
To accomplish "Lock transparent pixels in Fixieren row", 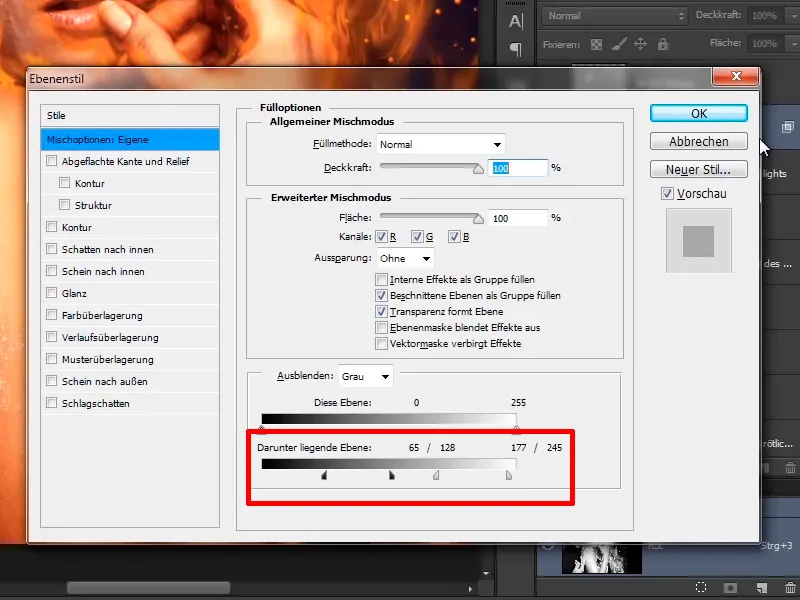I will (x=596, y=44).
